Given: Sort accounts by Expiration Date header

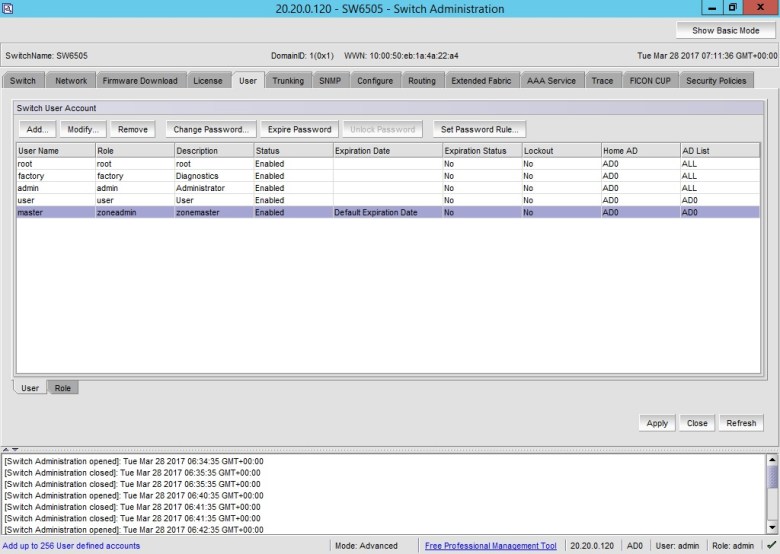Looking at the screenshot, I should click(386, 151).
